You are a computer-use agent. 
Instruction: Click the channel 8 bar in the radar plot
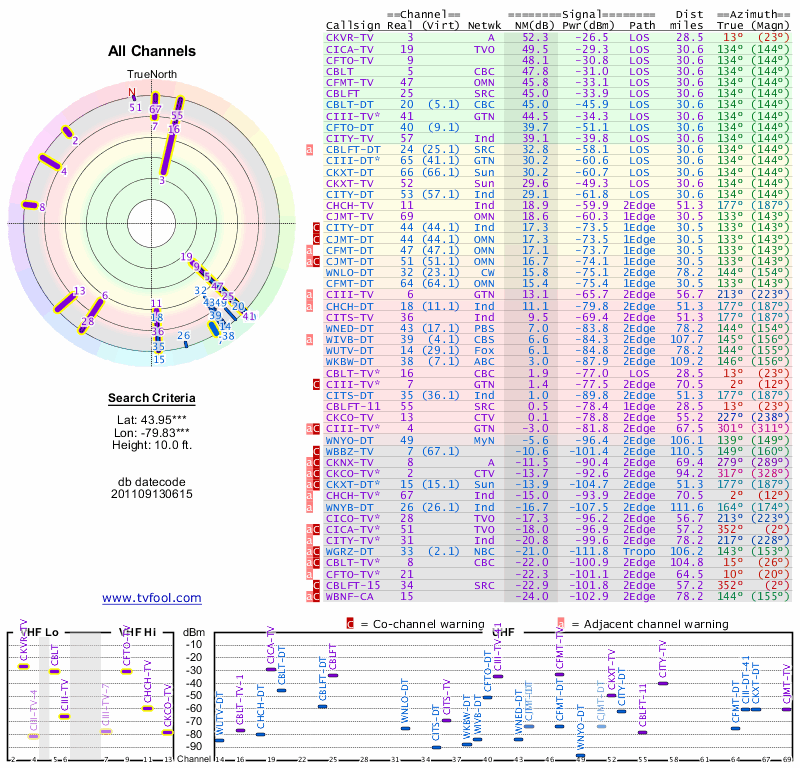(x=30, y=205)
